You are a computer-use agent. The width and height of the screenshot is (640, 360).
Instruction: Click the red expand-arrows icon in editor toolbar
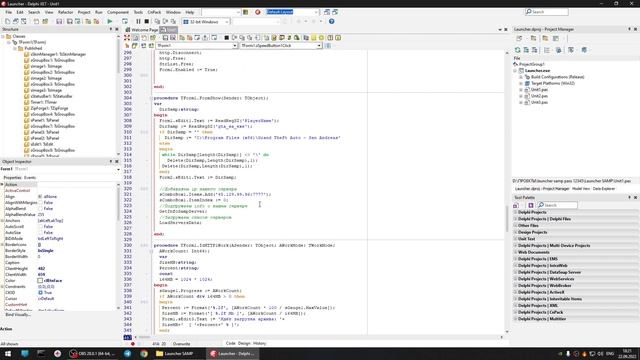point(127,38)
